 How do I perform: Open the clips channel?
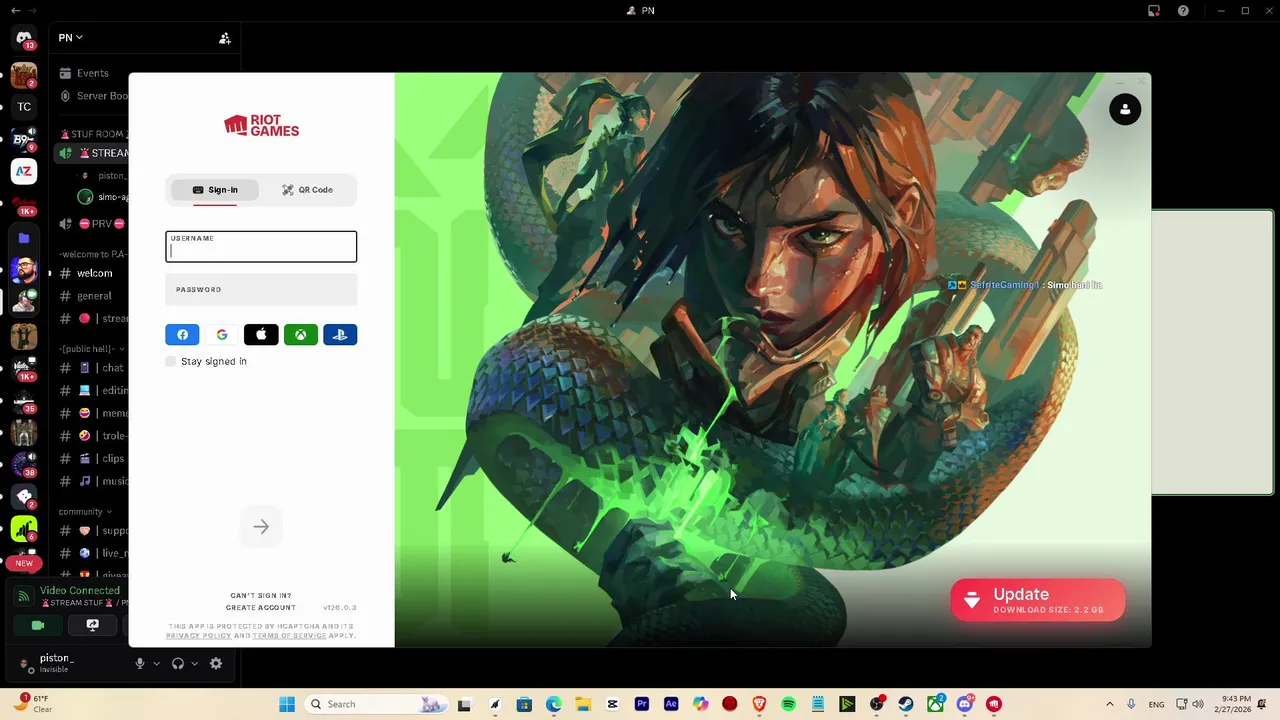pos(93,458)
